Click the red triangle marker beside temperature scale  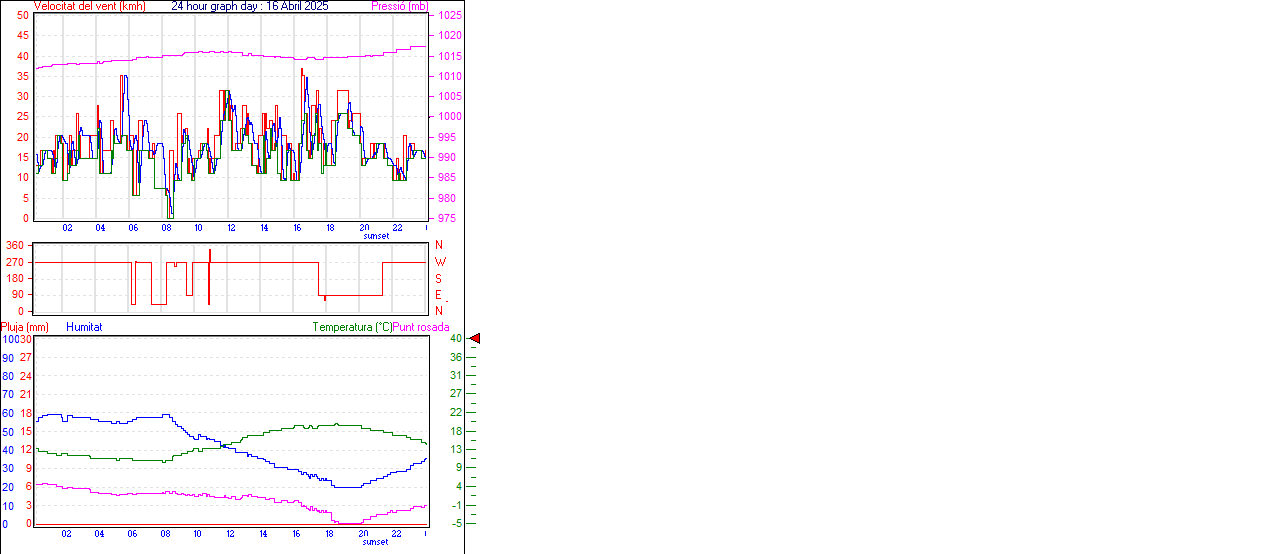pos(475,339)
